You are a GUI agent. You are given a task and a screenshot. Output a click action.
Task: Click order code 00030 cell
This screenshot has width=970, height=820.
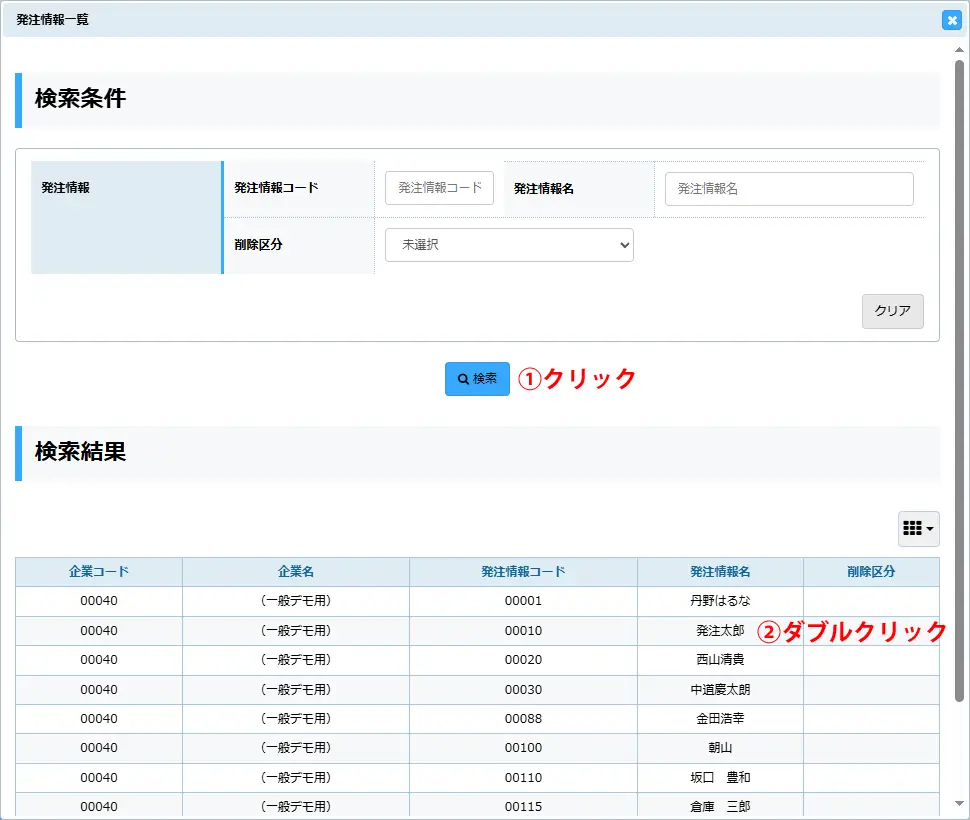[x=523, y=690]
